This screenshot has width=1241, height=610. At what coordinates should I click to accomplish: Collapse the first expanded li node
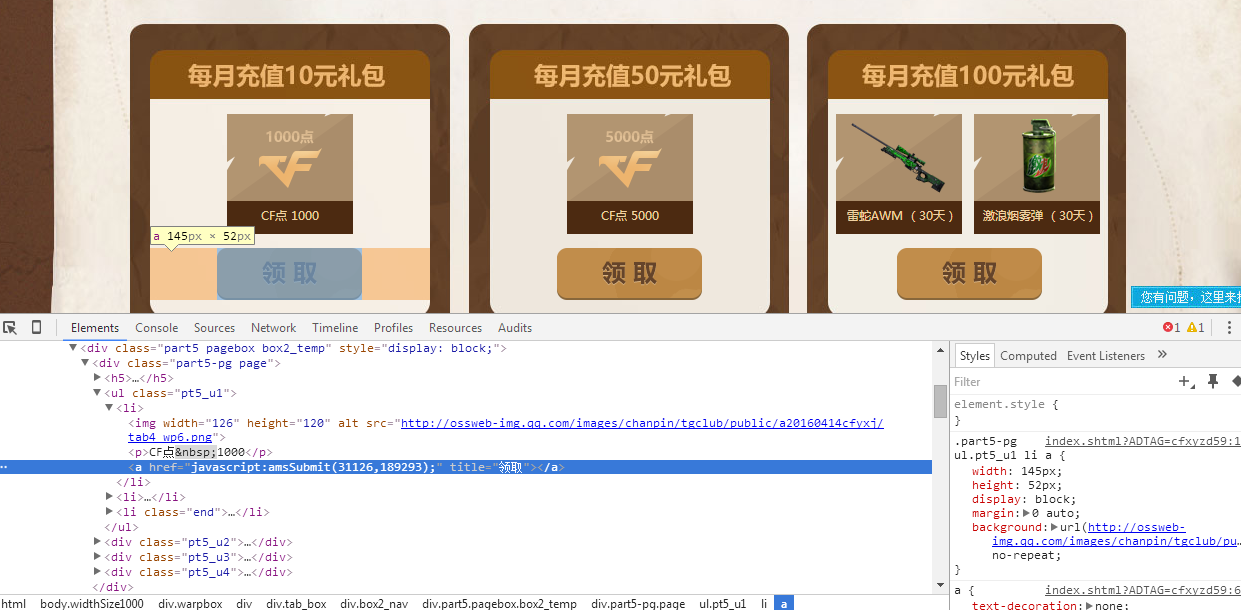(x=110, y=408)
